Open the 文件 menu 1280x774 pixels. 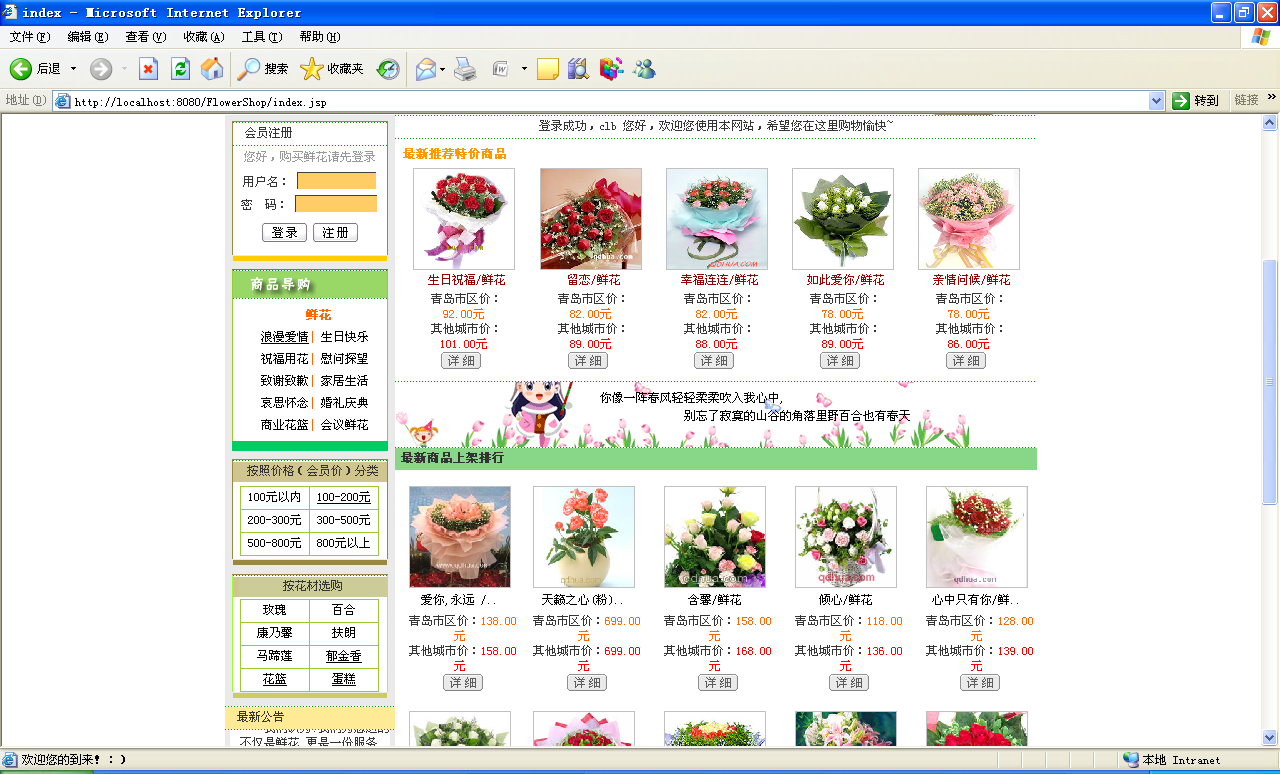click(x=30, y=37)
